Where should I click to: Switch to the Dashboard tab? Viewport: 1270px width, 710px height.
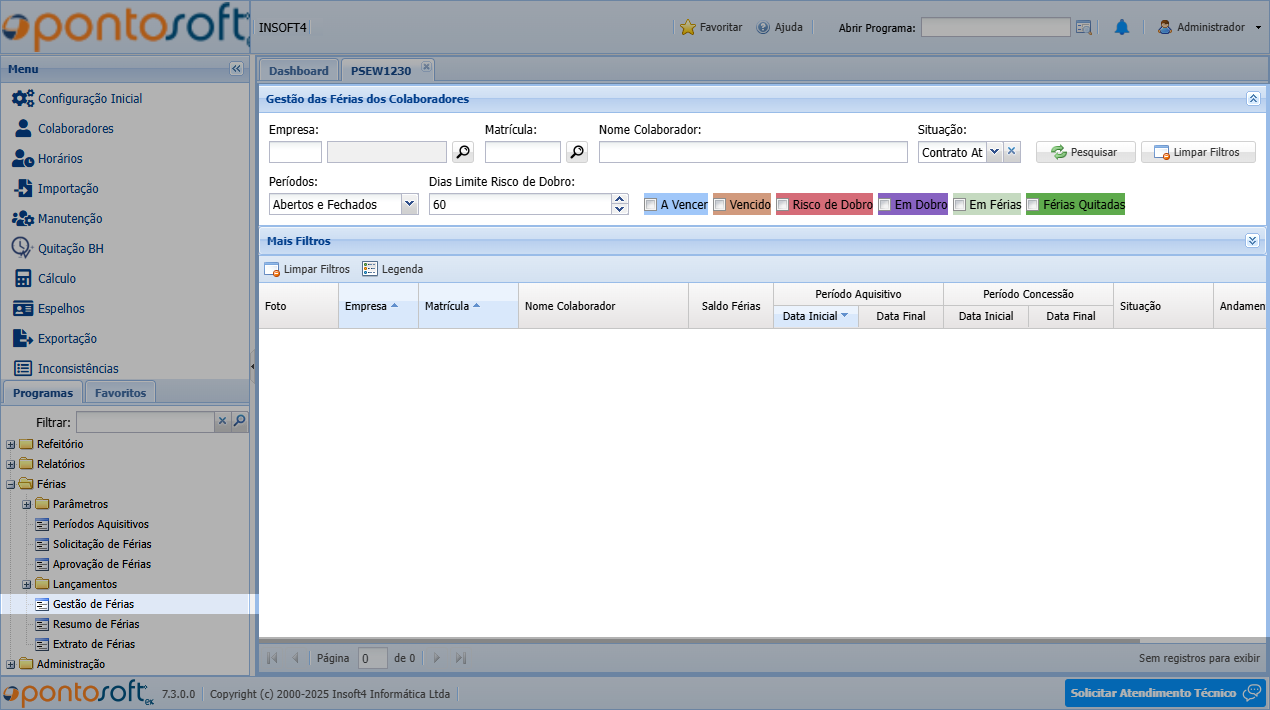(298, 71)
